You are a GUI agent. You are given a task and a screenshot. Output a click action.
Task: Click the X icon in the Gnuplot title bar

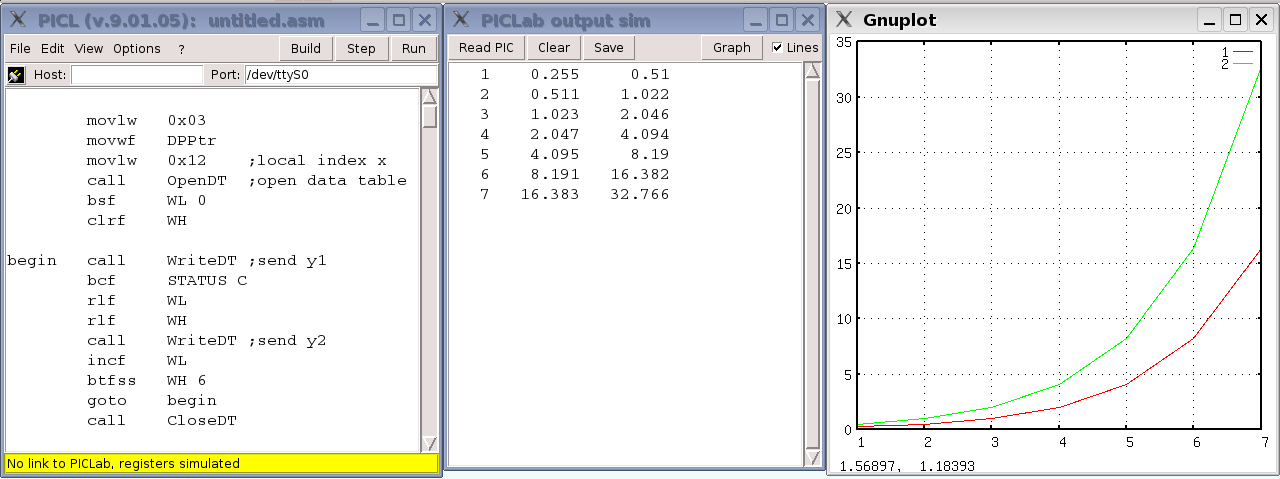pyautogui.click(x=845, y=20)
